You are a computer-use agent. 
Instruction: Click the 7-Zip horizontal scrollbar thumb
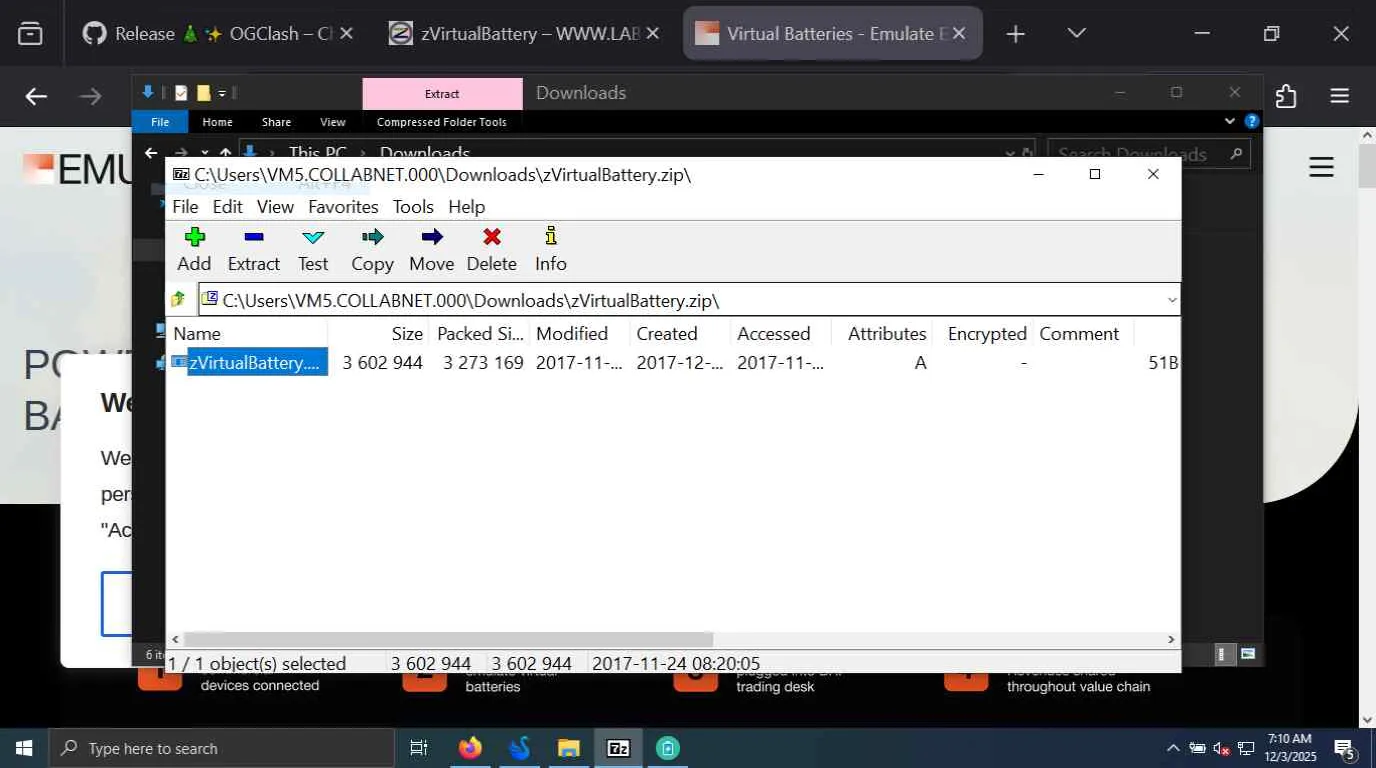448,639
